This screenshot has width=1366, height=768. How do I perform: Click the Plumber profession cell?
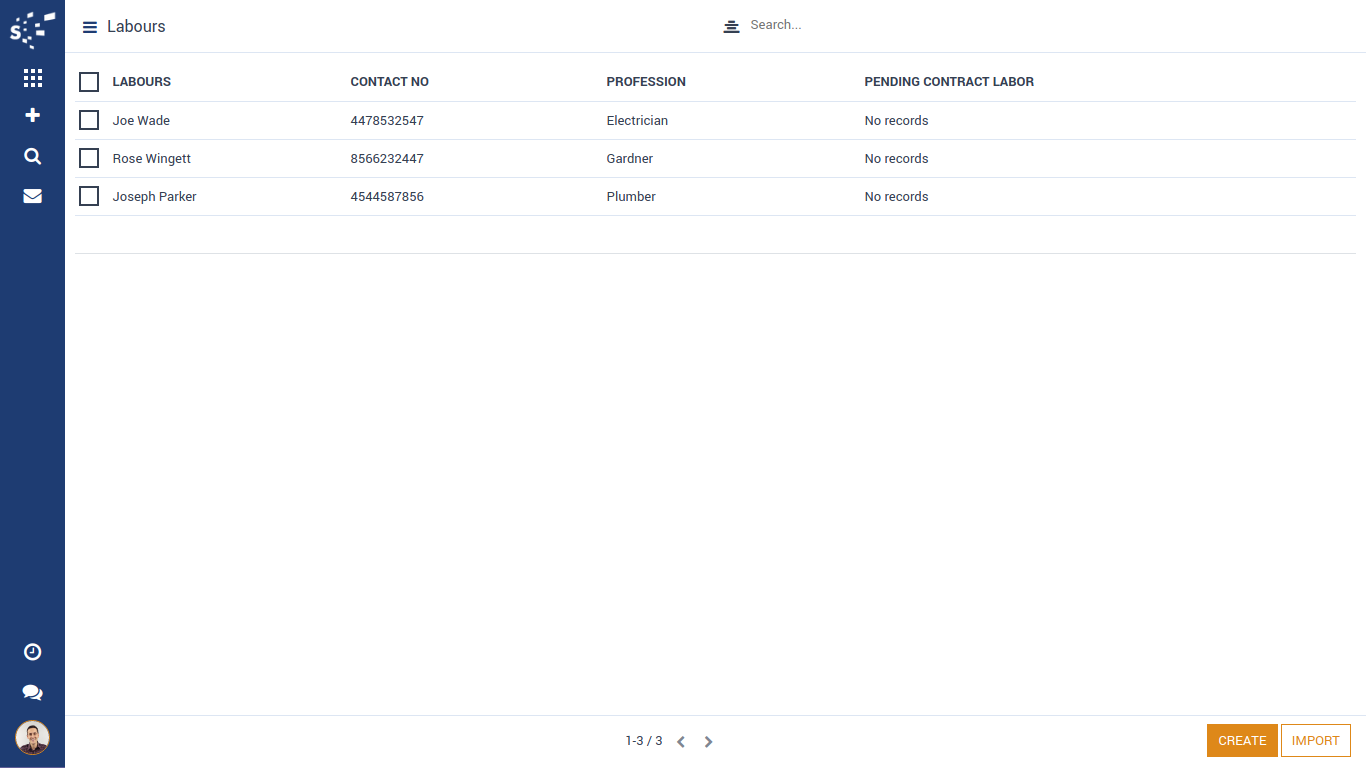[x=631, y=197]
